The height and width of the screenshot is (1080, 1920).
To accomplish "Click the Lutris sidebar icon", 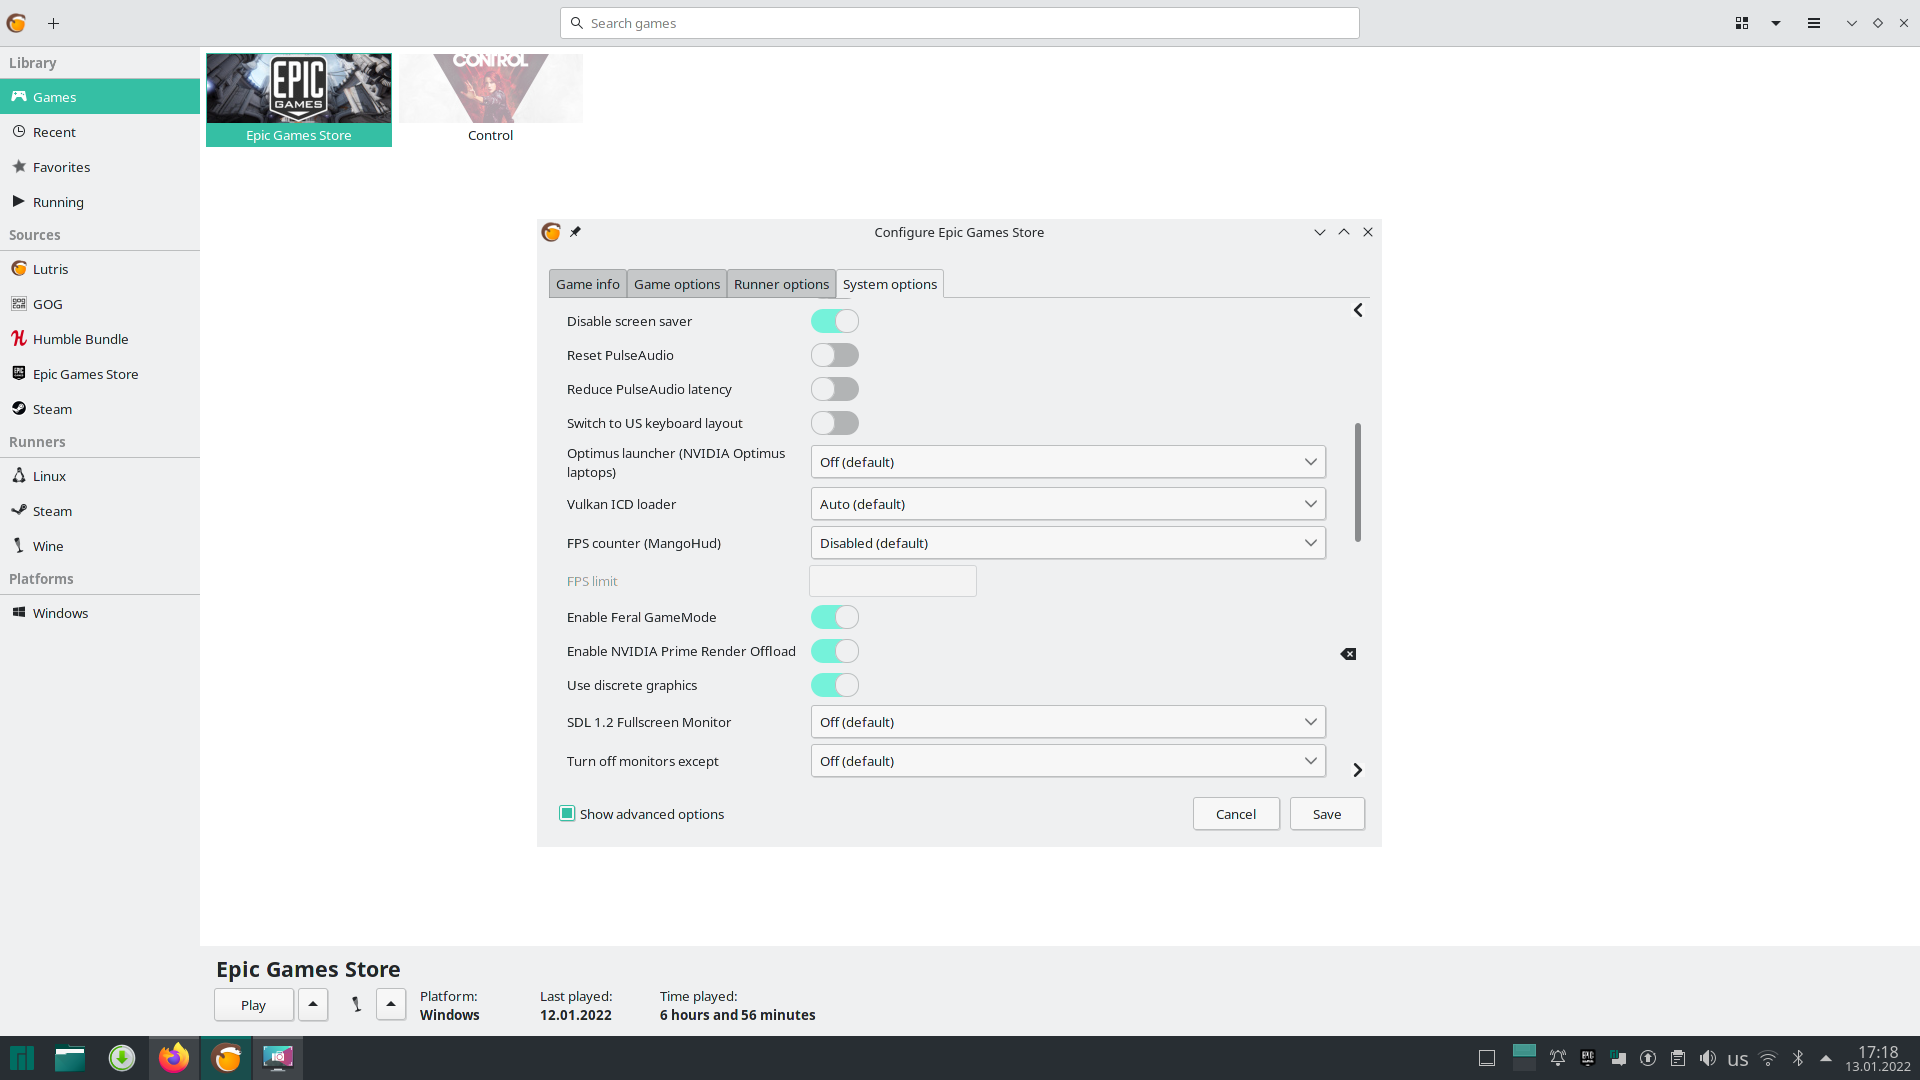I will [18, 269].
